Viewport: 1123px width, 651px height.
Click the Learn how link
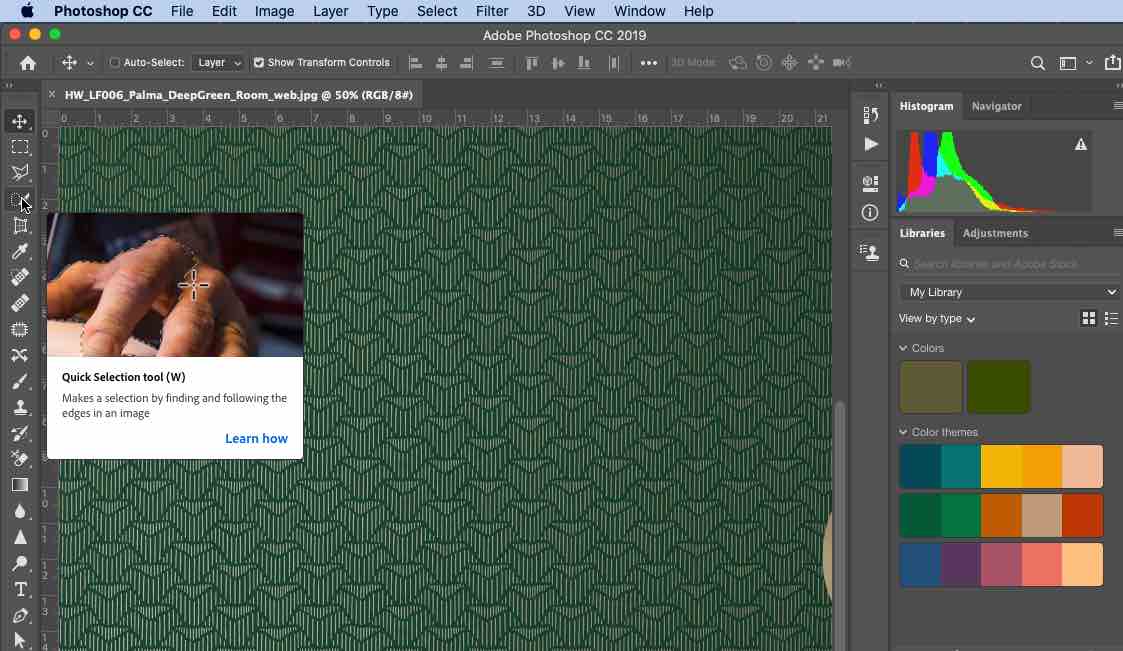tap(256, 438)
